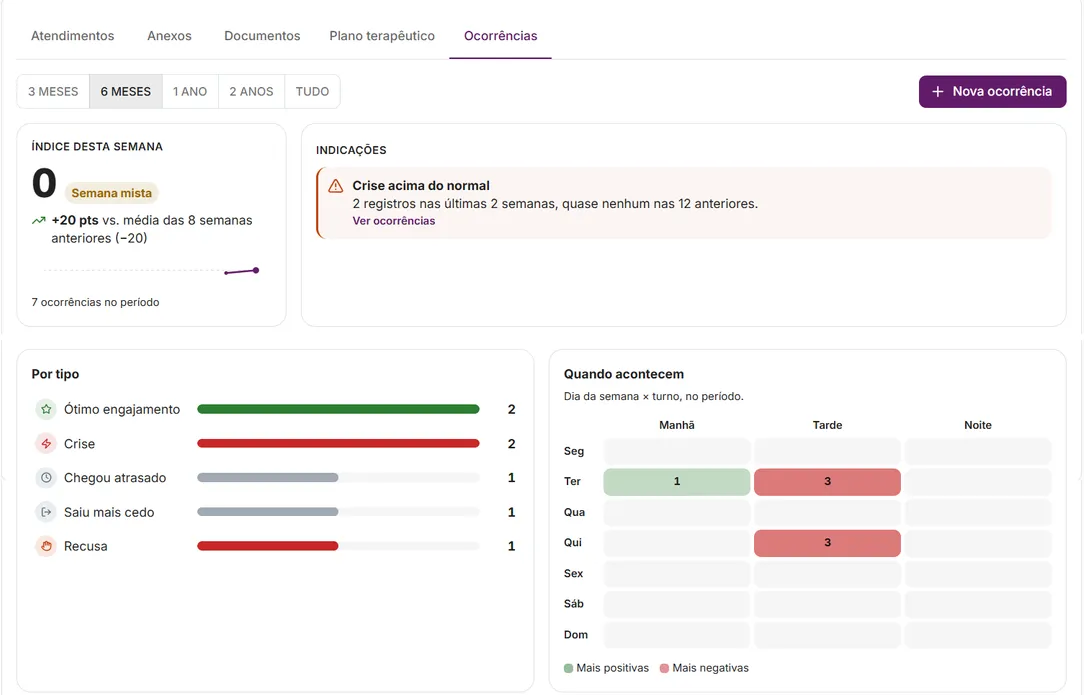Click the Recusa hand icon

(46, 546)
